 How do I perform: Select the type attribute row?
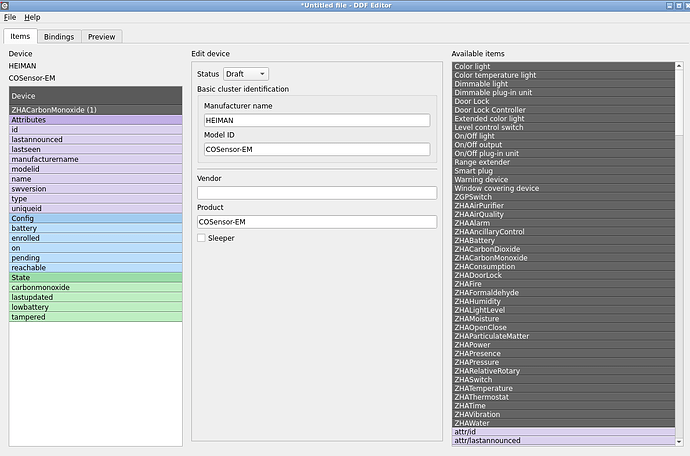(95, 199)
